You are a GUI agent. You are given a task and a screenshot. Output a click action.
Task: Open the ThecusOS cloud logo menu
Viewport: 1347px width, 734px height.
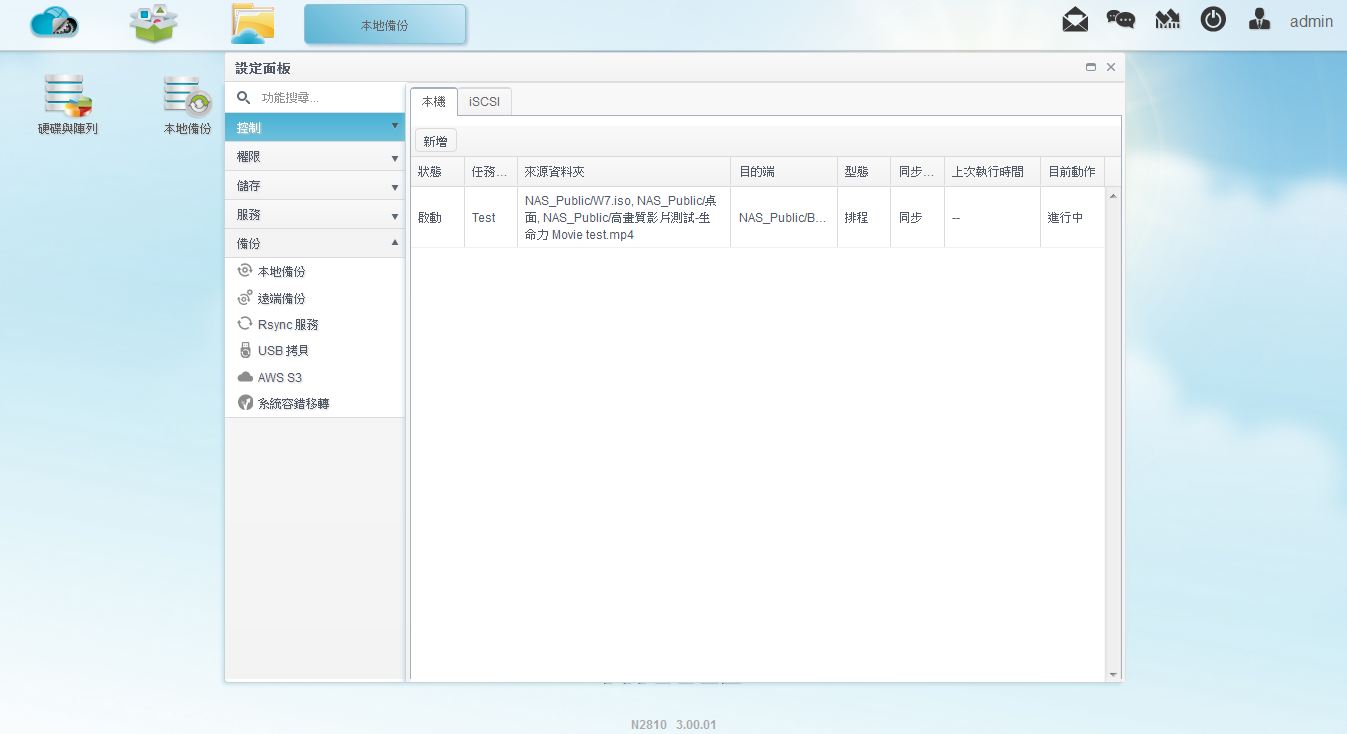click(54, 22)
